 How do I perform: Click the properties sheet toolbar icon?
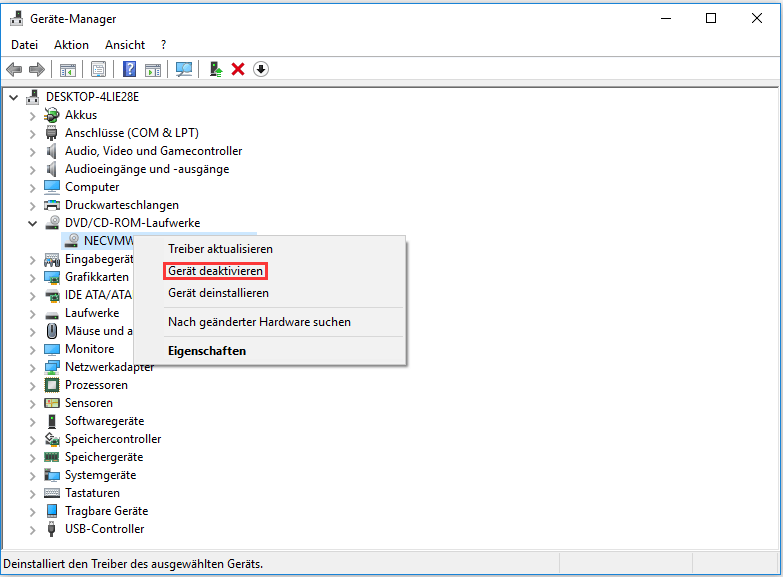pyautogui.click(x=98, y=69)
